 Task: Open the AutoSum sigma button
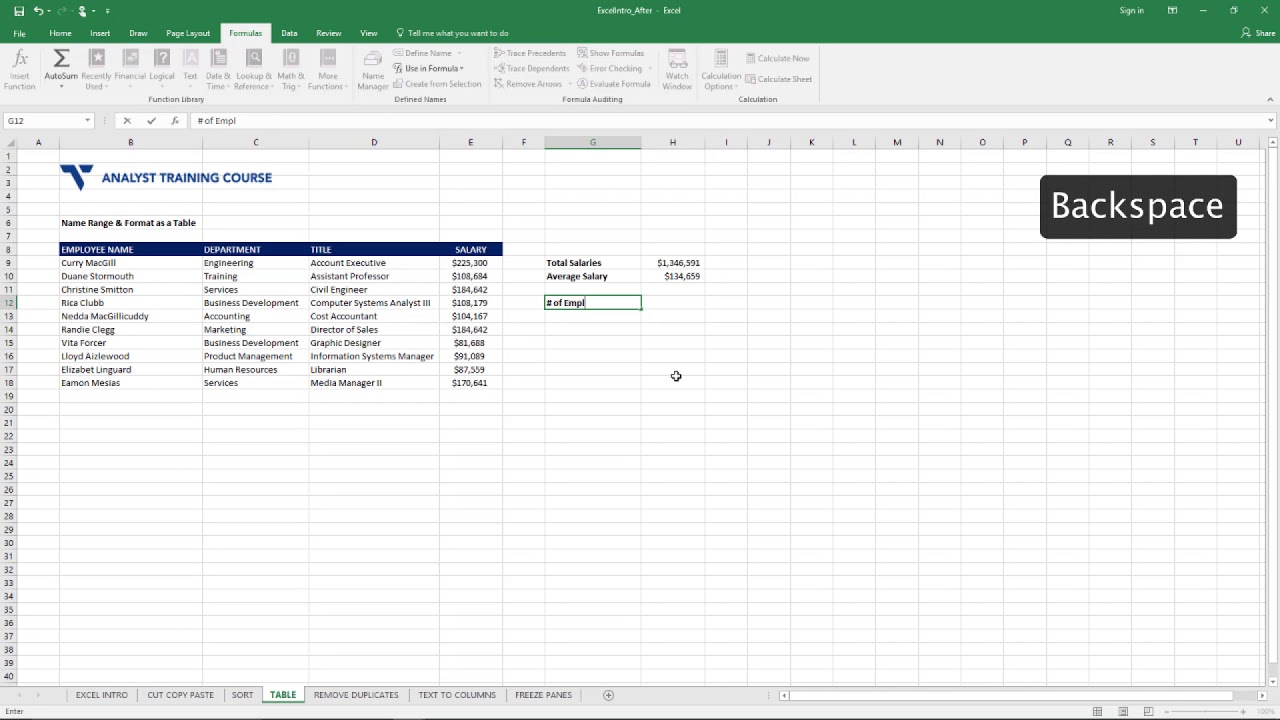[x=61, y=70]
